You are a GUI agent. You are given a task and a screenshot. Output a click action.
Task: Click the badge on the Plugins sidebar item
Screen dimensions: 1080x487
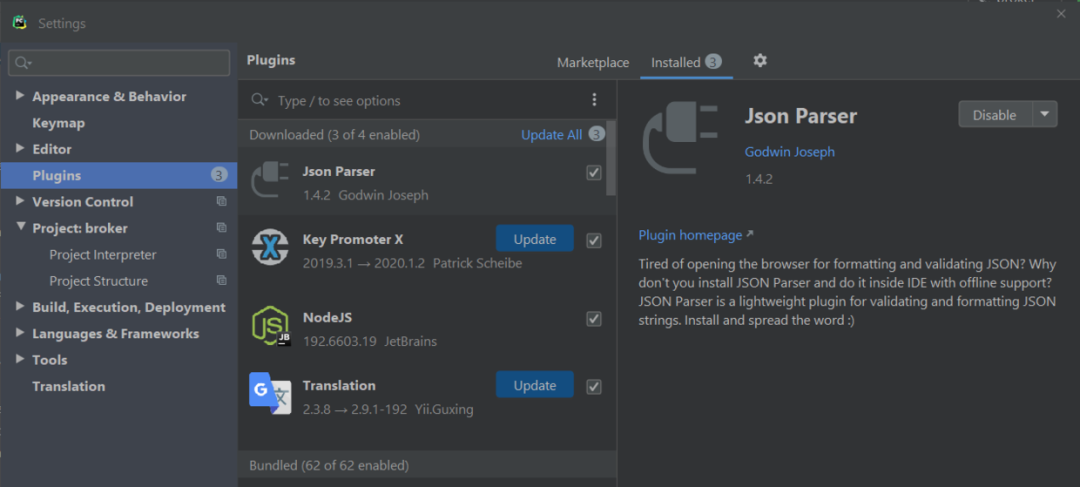[218, 175]
